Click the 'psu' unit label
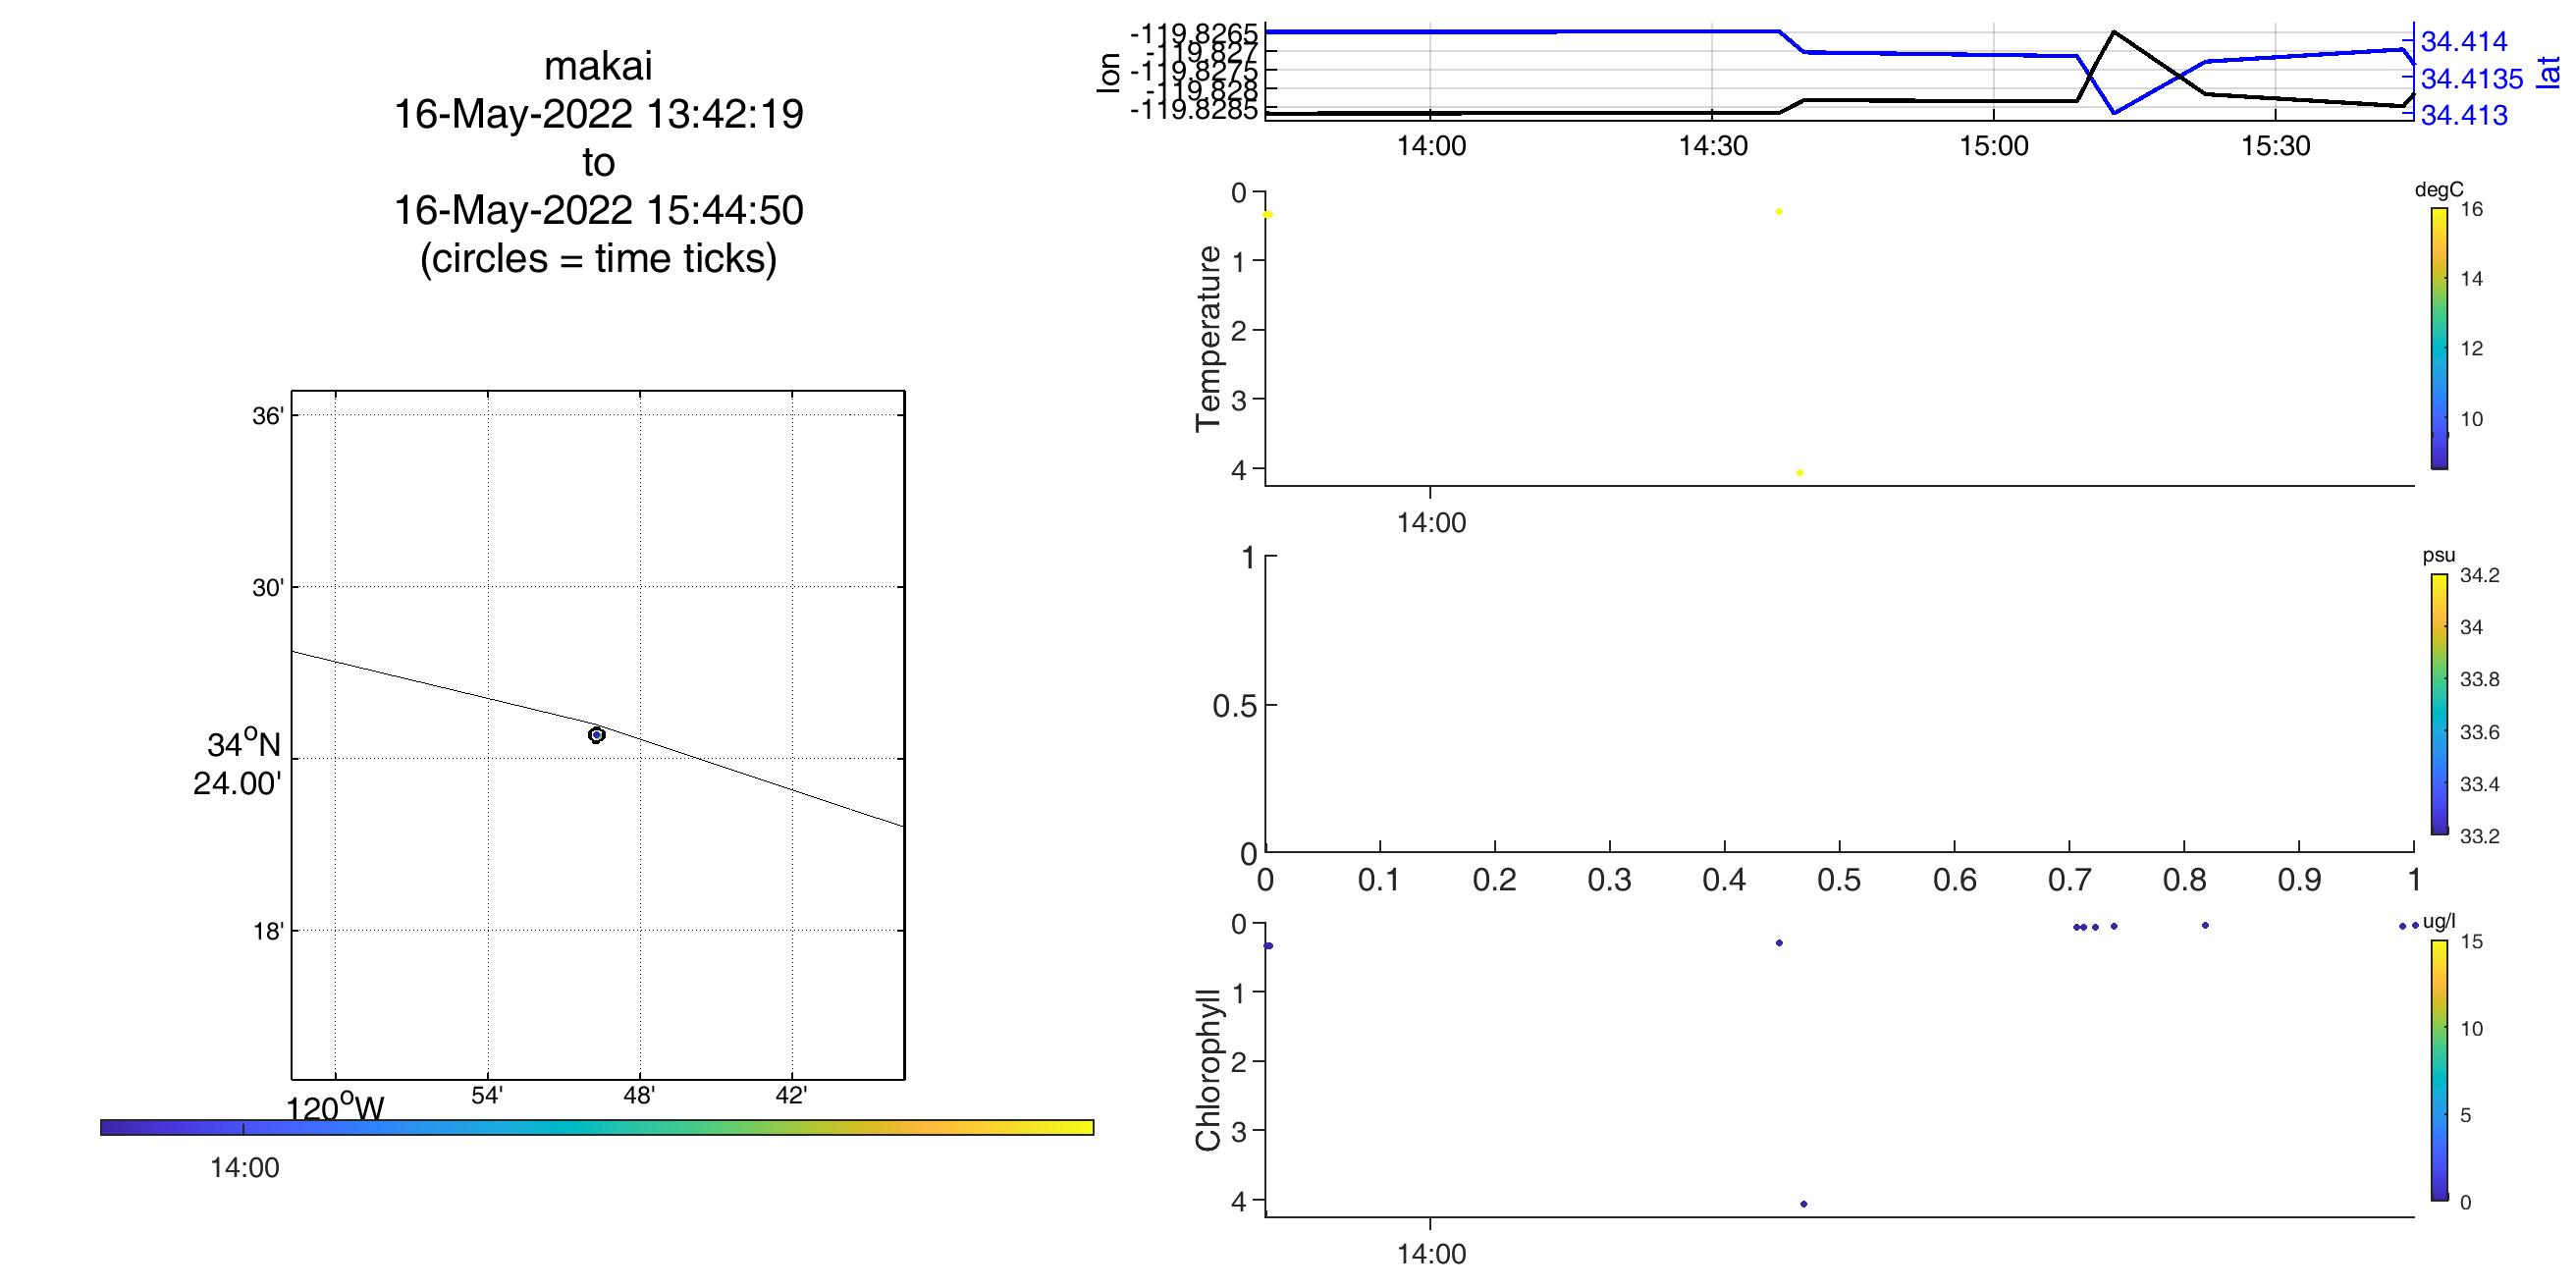2576x1288 pixels. coord(2438,556)
